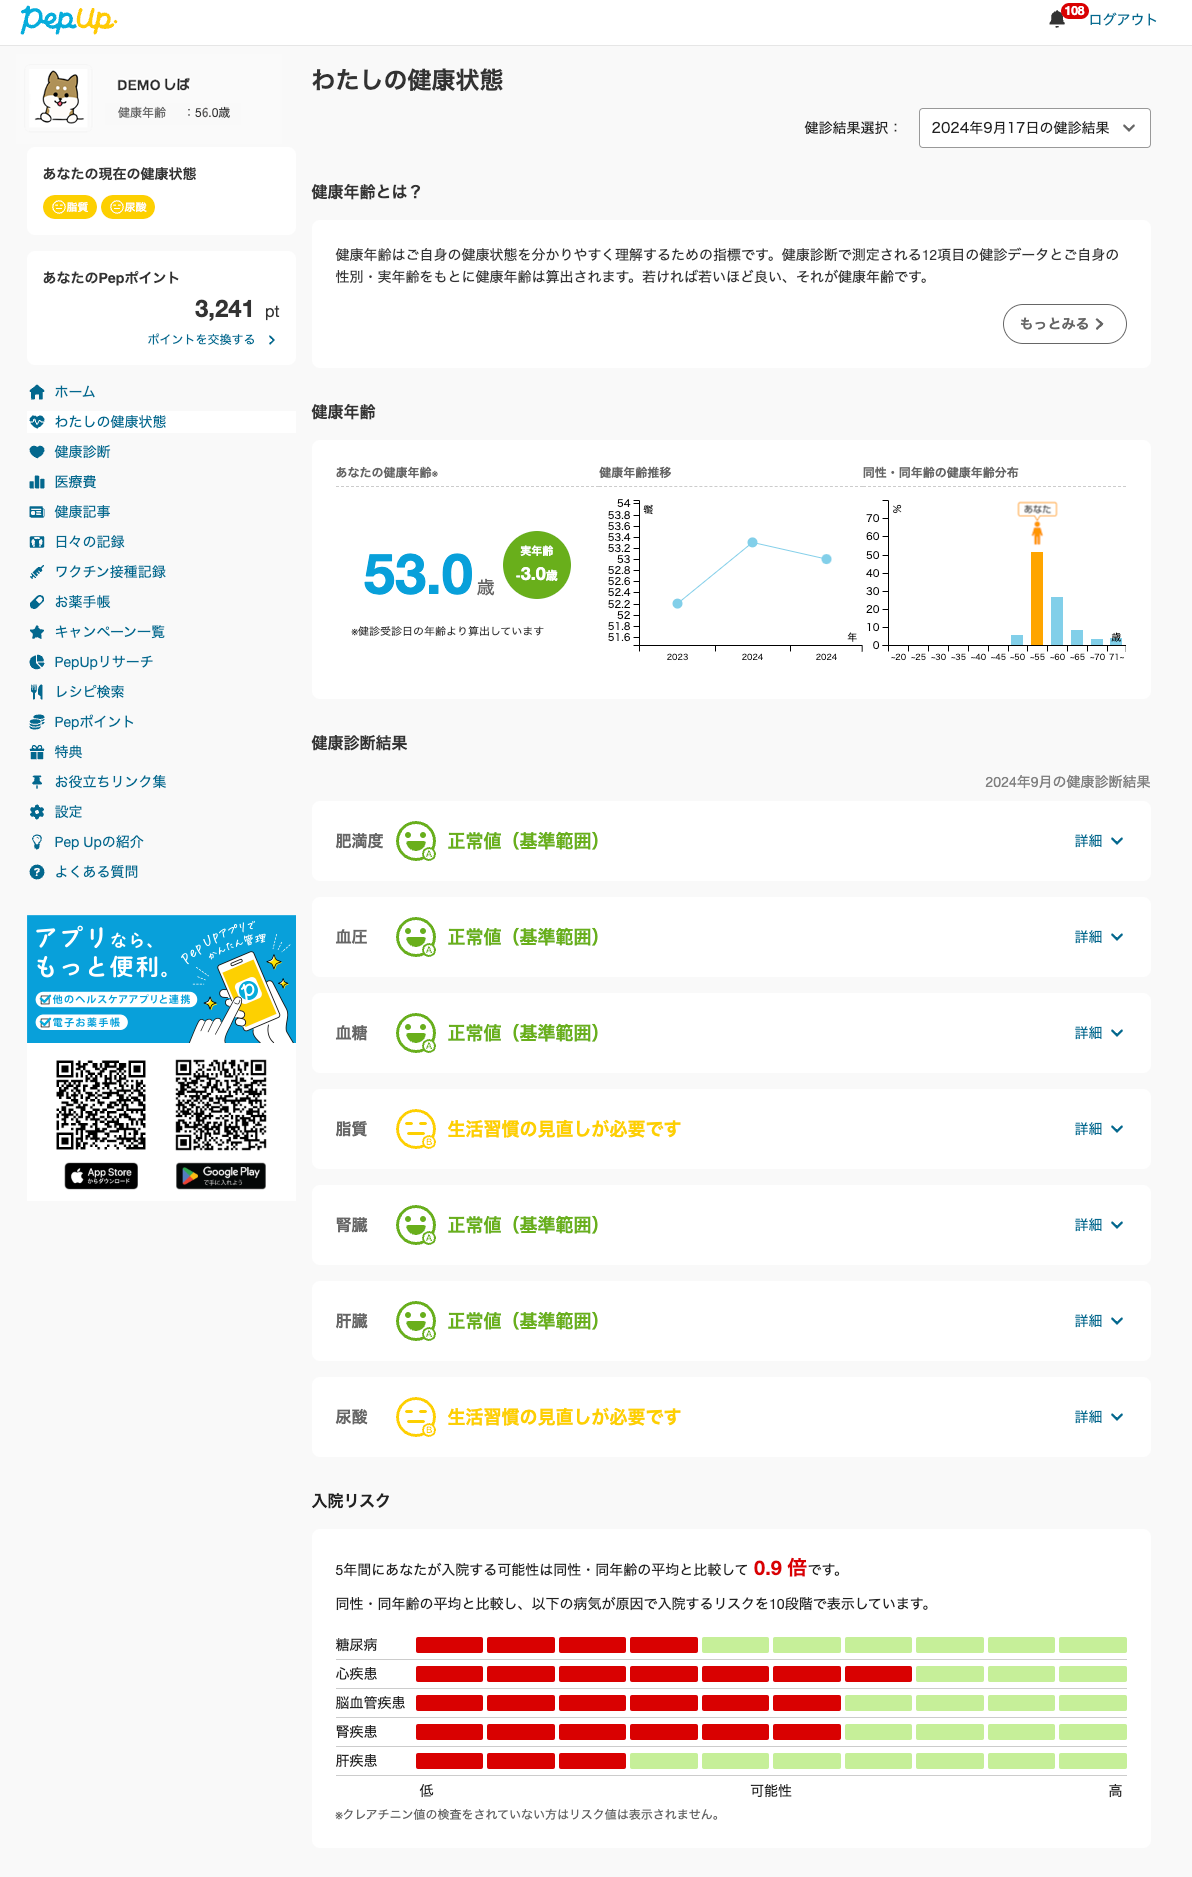The height and width of the screenshot is (1877, 1192).
Task: Click the medical costs bar chart icon
Action: [37, 482]
